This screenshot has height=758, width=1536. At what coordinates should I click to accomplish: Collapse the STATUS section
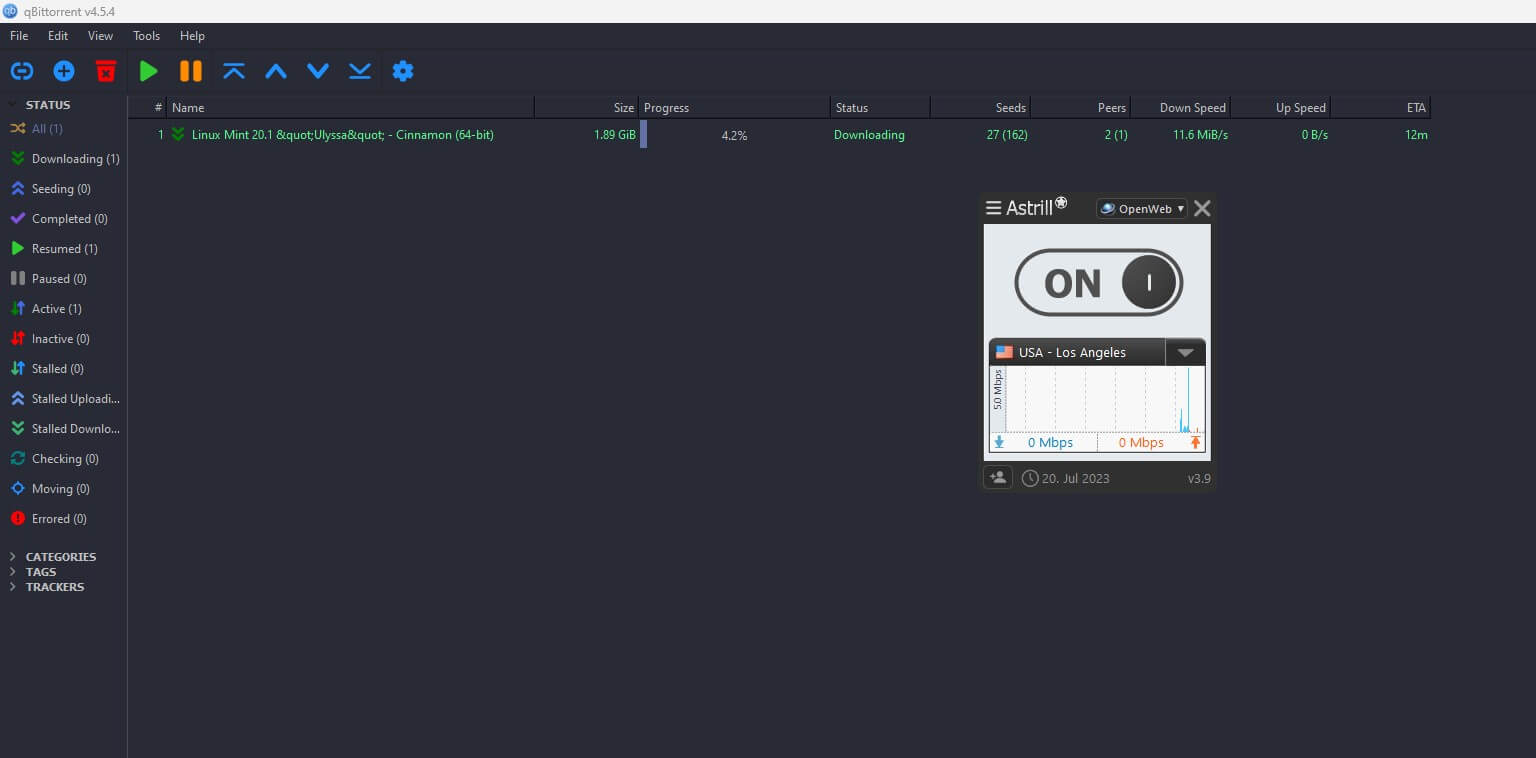(x=13, y=104)
